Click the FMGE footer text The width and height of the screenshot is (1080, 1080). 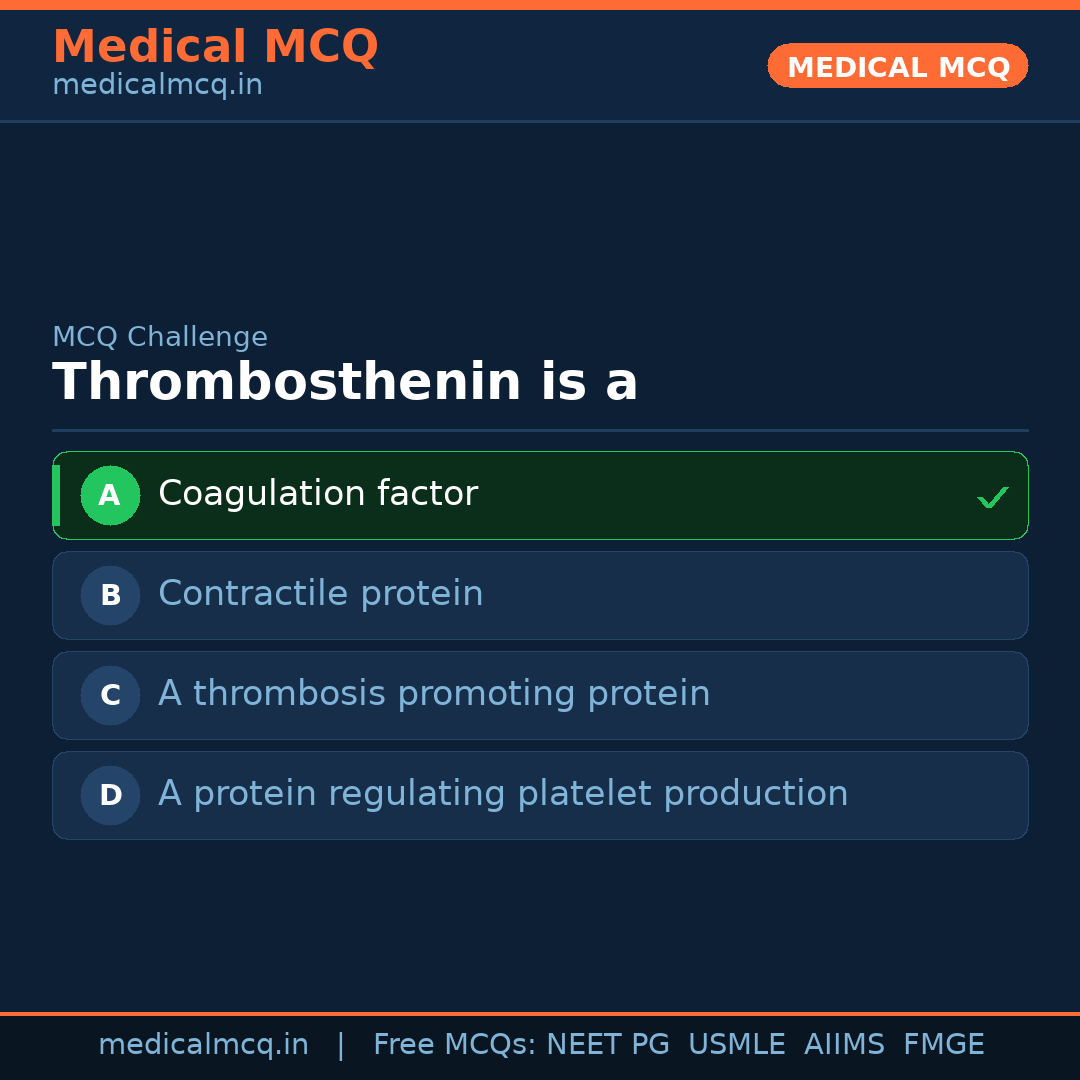943,1045
